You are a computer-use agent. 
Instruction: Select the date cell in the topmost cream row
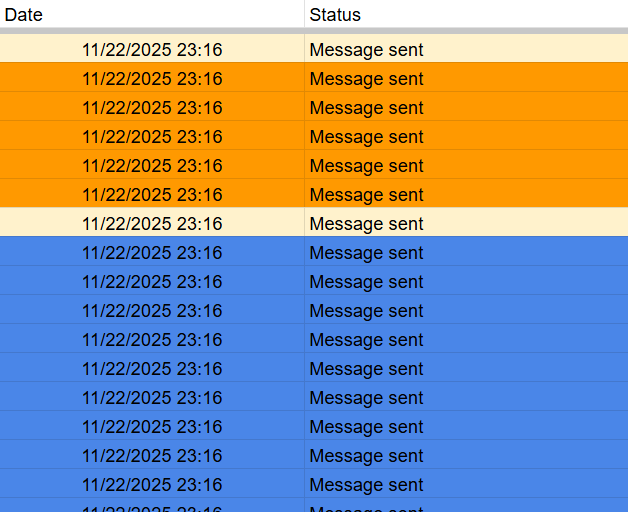pos(152,50)
